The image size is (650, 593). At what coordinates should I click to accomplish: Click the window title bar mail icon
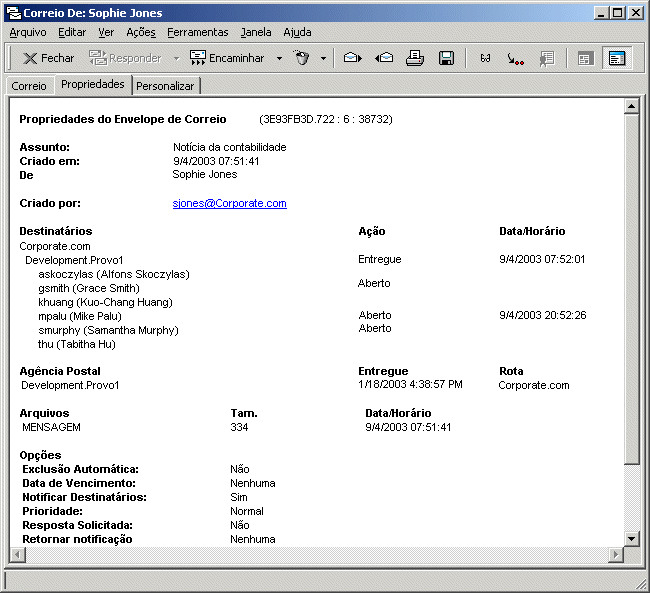tap(14, 13)
